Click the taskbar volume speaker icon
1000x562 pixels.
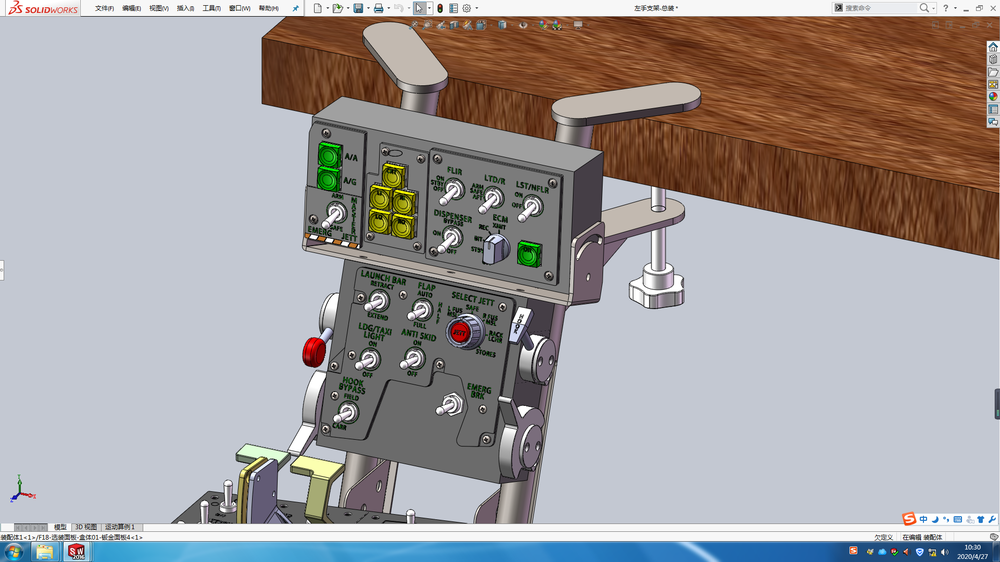[945, 552]
